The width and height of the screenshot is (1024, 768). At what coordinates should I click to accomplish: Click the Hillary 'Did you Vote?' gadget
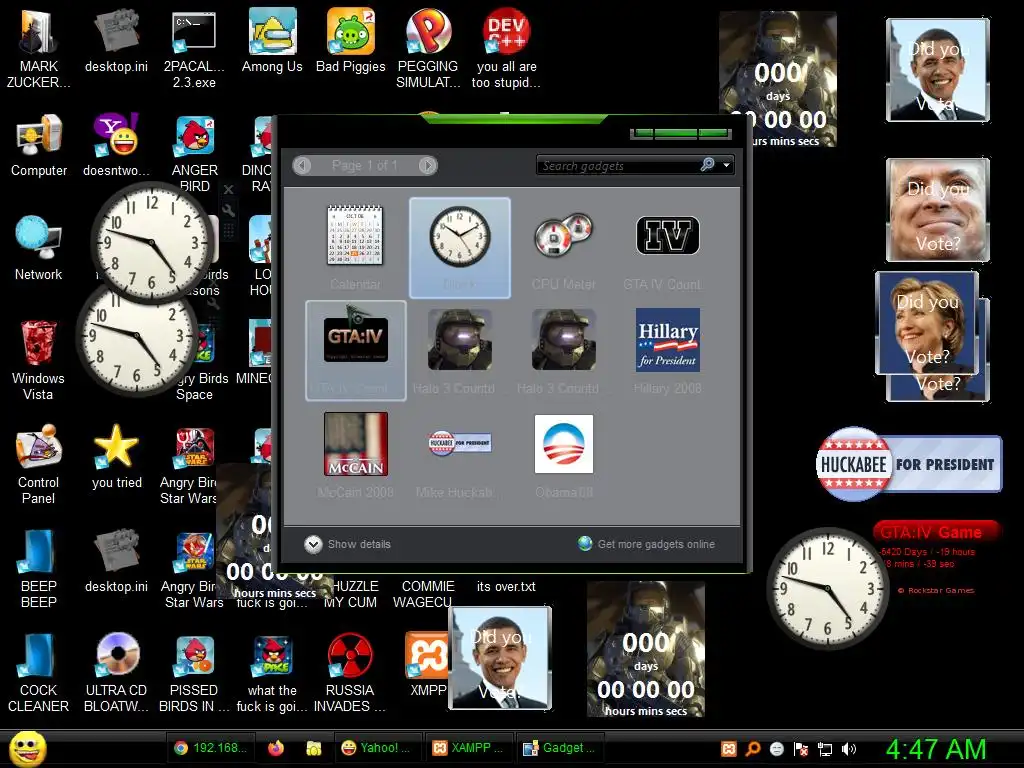click(927, 324)
